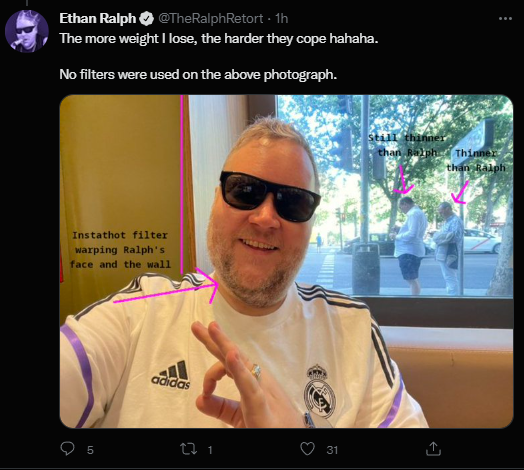524x470 pixels.
Task: Open the attached photo in full view
Action: pos(286,261)
